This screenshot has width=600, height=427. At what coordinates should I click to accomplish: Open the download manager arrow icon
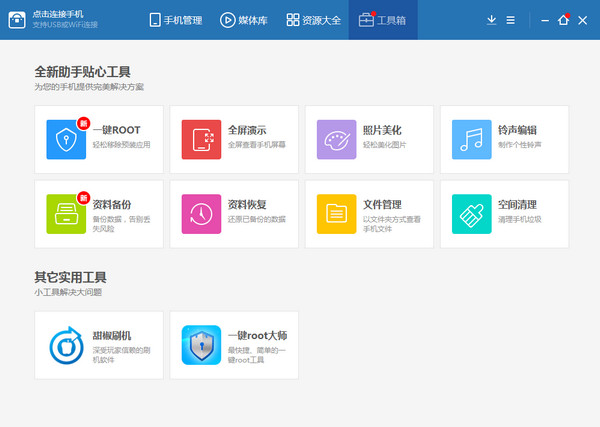(x=491, y=20)
